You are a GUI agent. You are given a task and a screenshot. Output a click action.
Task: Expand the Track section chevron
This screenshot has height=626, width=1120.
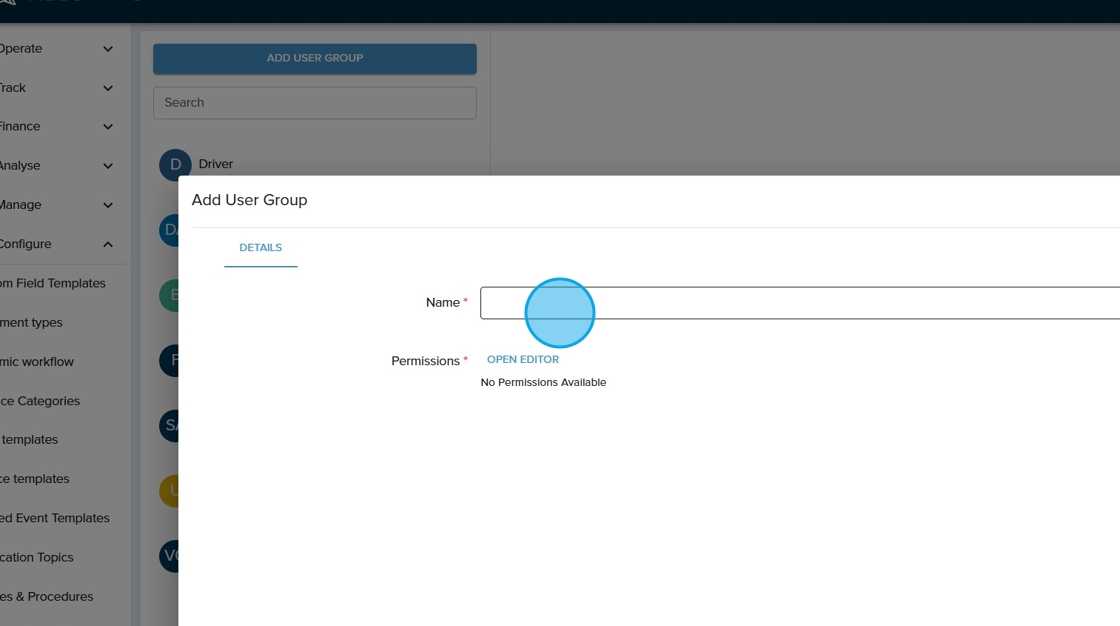(108, 88)
